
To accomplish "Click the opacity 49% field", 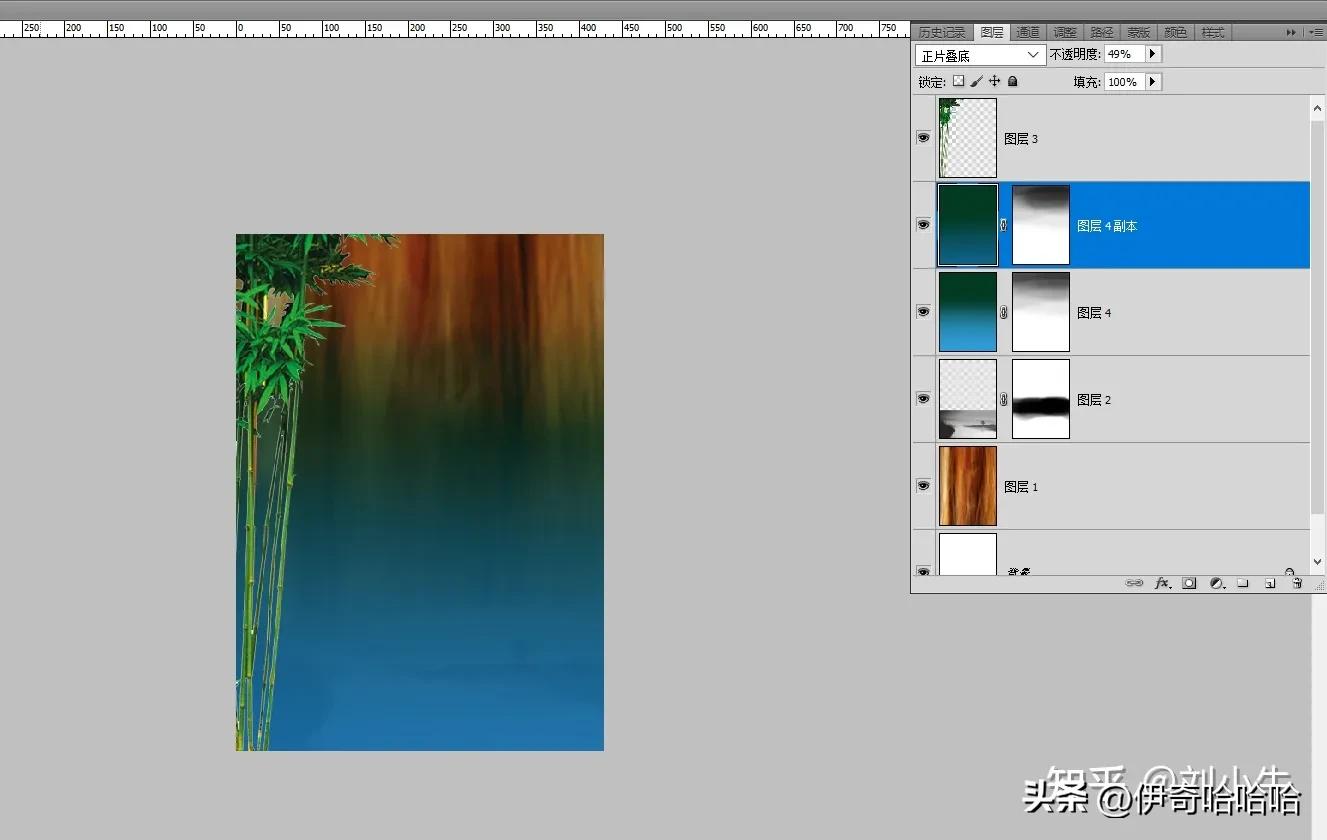I will pos(1124,54).
